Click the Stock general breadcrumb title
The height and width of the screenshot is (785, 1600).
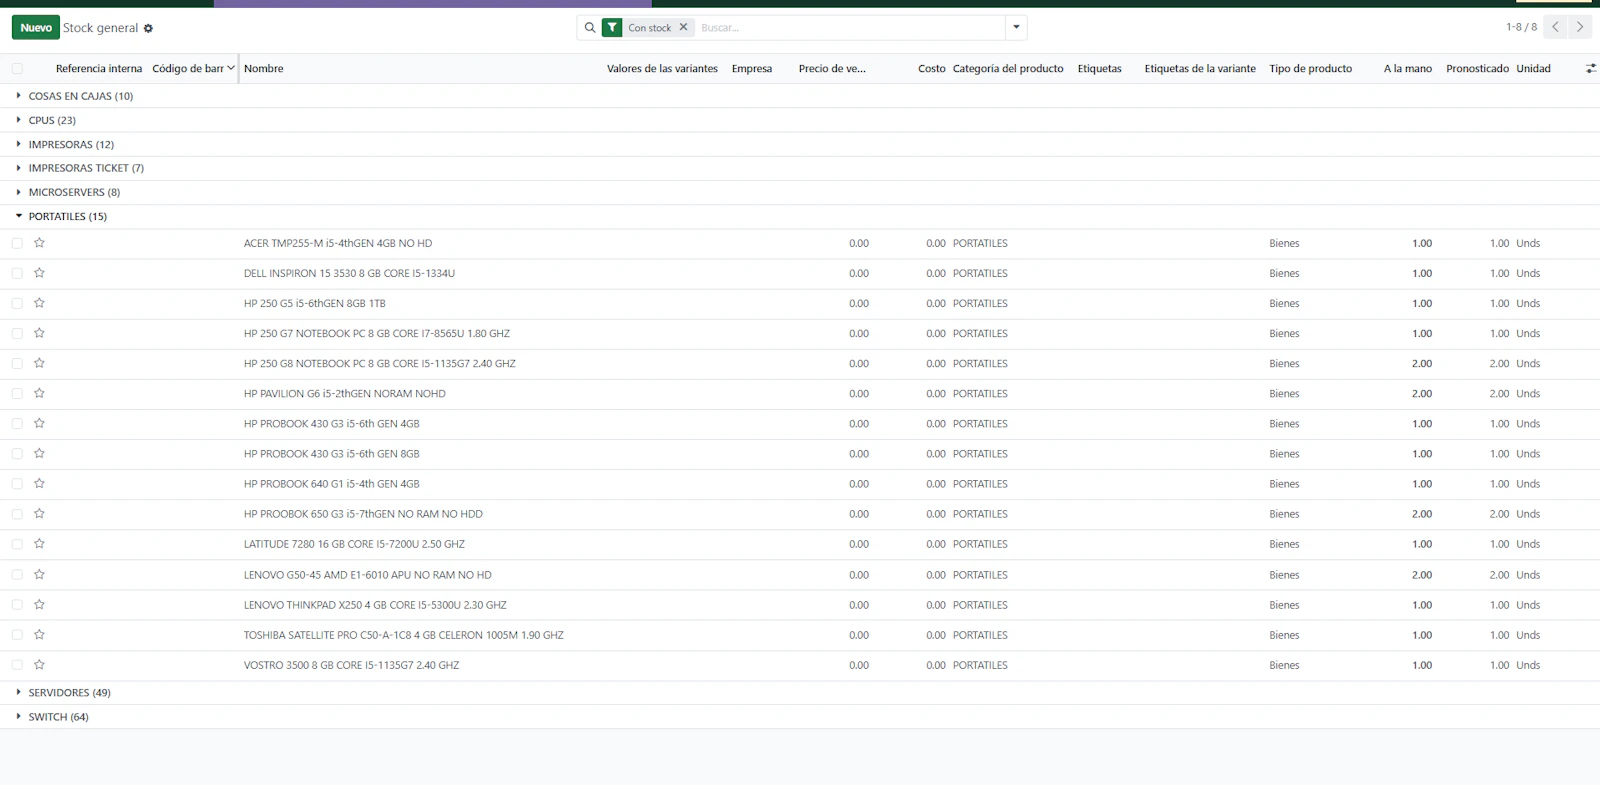click(100, 28)
